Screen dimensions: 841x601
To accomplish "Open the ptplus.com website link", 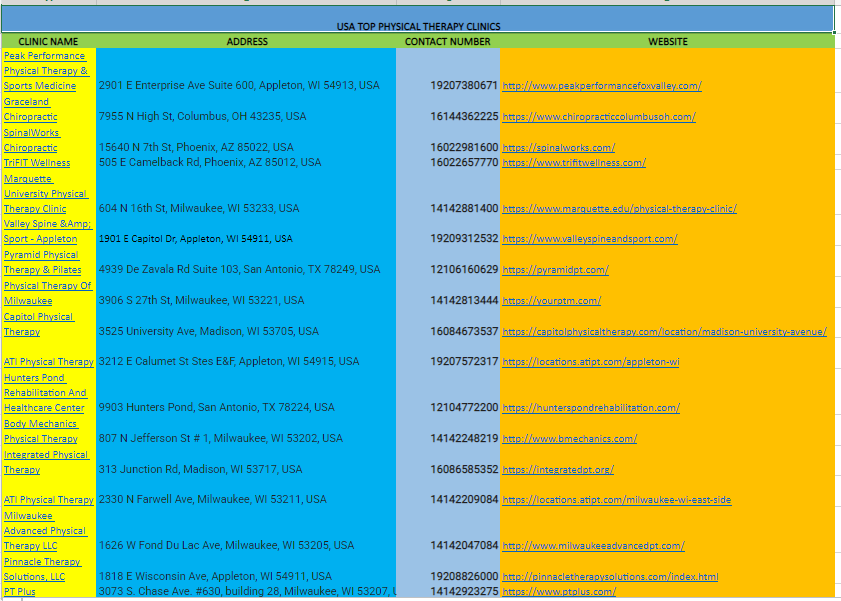I will (559, 592).
